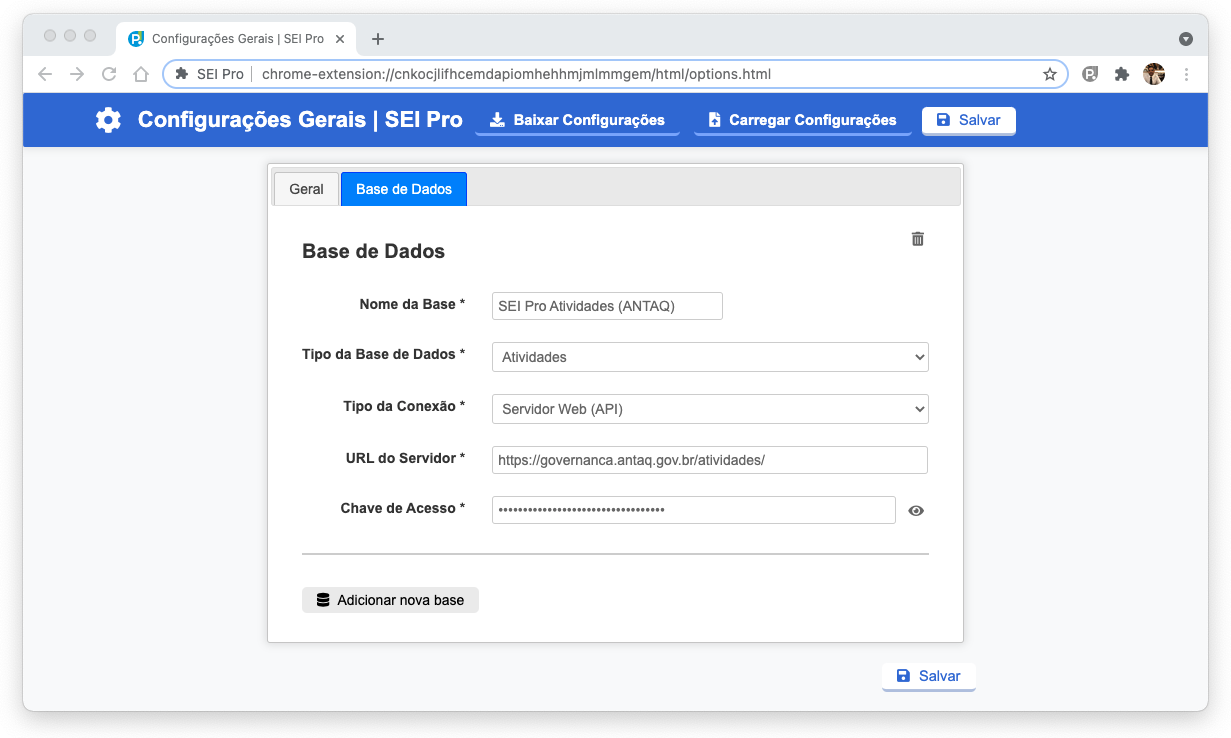This screenshot has height=738, width=1231.
Task: Click the Salvar button below the form
Action: pyautogui.click(x=928, y=676)
